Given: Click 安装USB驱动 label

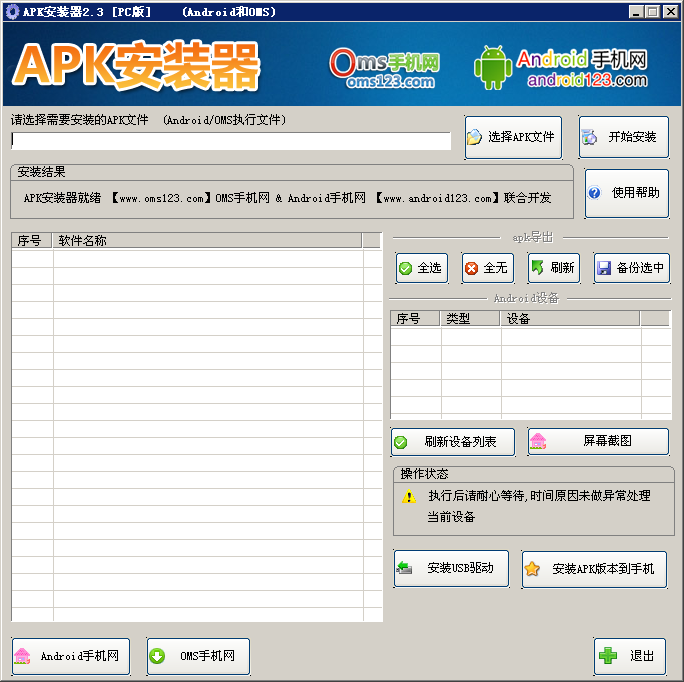Looking at the screenshot, I should 460,568.
